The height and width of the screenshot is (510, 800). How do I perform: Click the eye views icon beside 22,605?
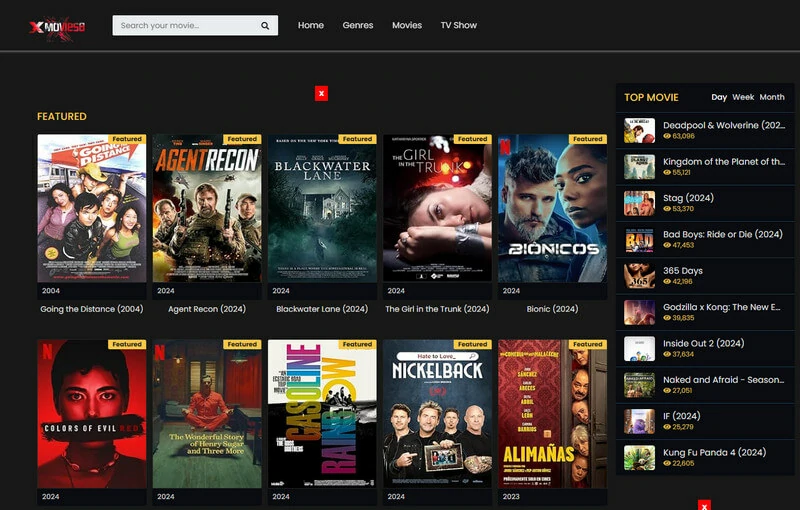coord(667,464)
